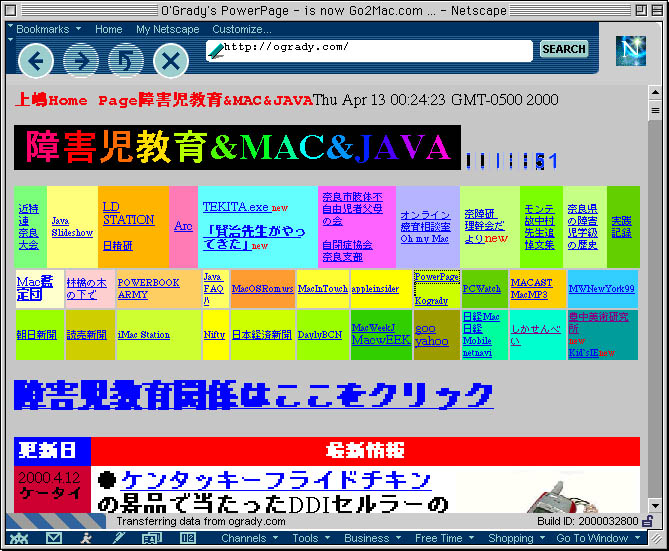669x551 pixels.
Task: Click the bookmark pencil icon beside the URL
Action: pyautogui.click(x=216, y=51)
